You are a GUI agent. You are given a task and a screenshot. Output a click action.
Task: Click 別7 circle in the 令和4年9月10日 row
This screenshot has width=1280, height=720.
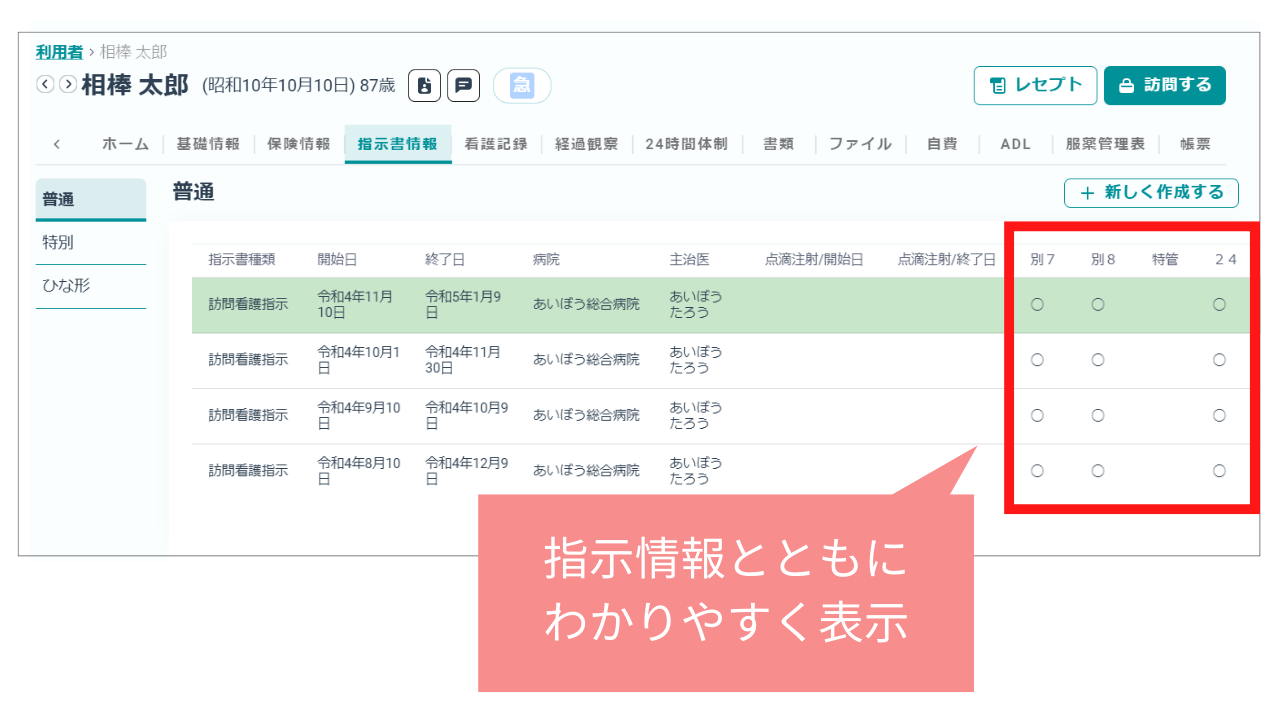pyautogui.click(x=1037, y=416)
